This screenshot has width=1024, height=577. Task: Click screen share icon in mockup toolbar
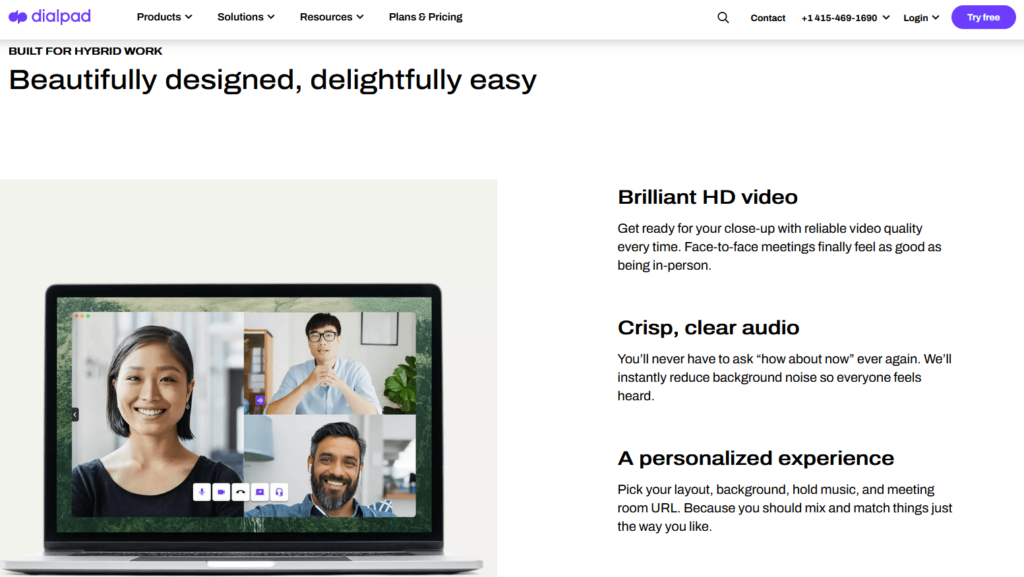tap(260, 492)
